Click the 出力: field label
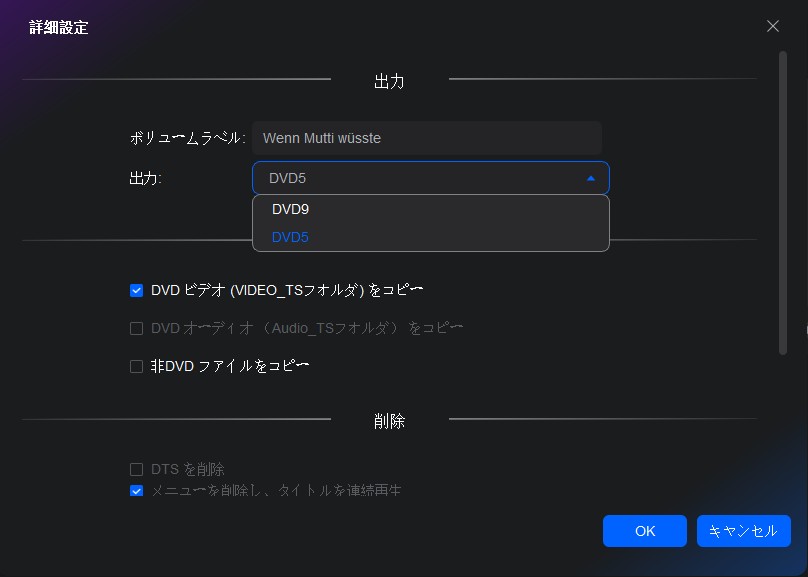 click(145, 178)
